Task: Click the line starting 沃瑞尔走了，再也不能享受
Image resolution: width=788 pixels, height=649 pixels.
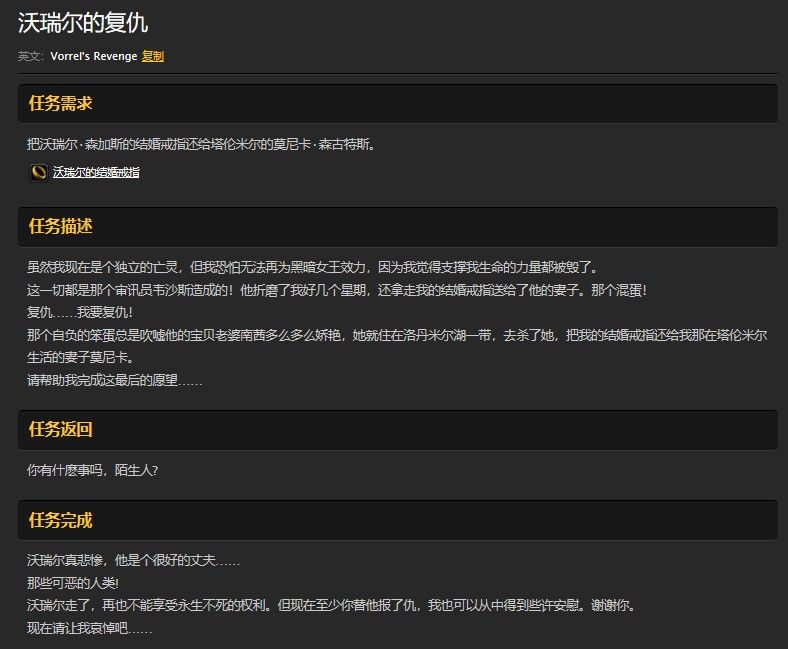Action: pyautogui.click(x=331, y=606)
